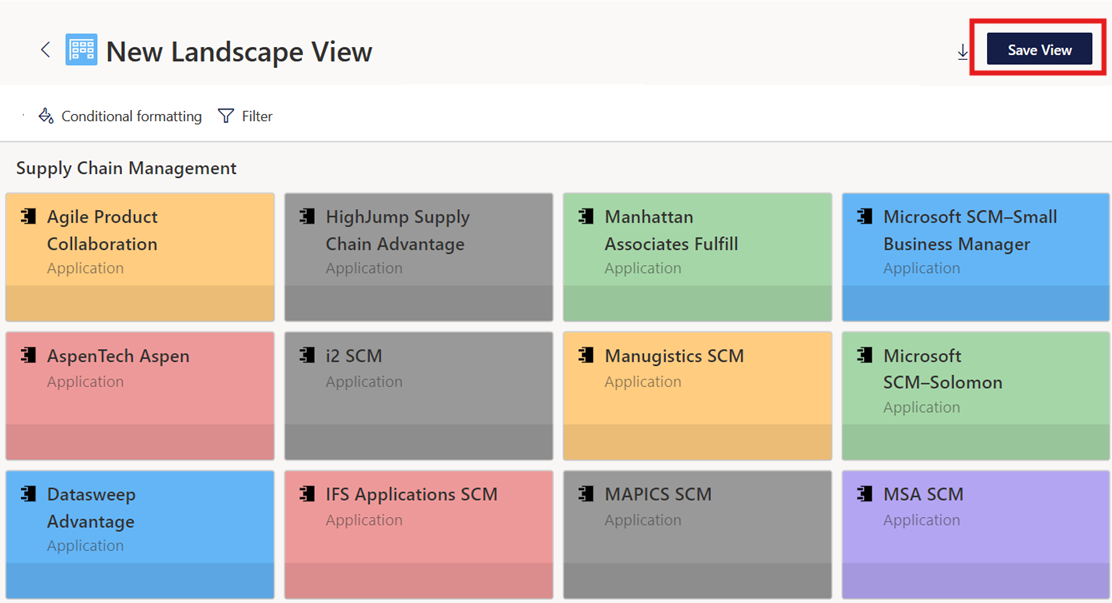
Task: Click the Manhattan Associates Fulfill application icon
Action: pyautogui.click(x=586, y=216)
